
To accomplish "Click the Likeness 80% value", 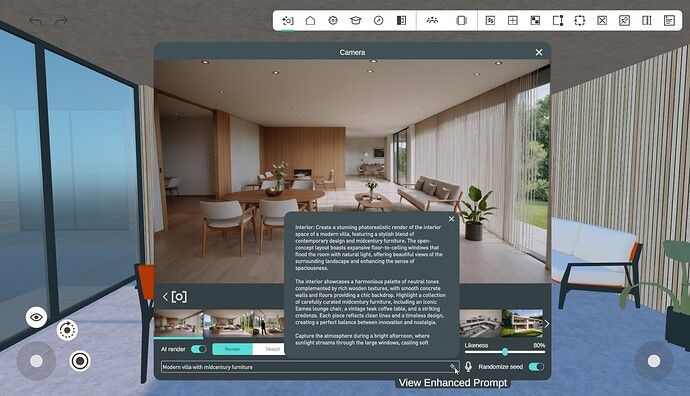I will tap(539, 345).
